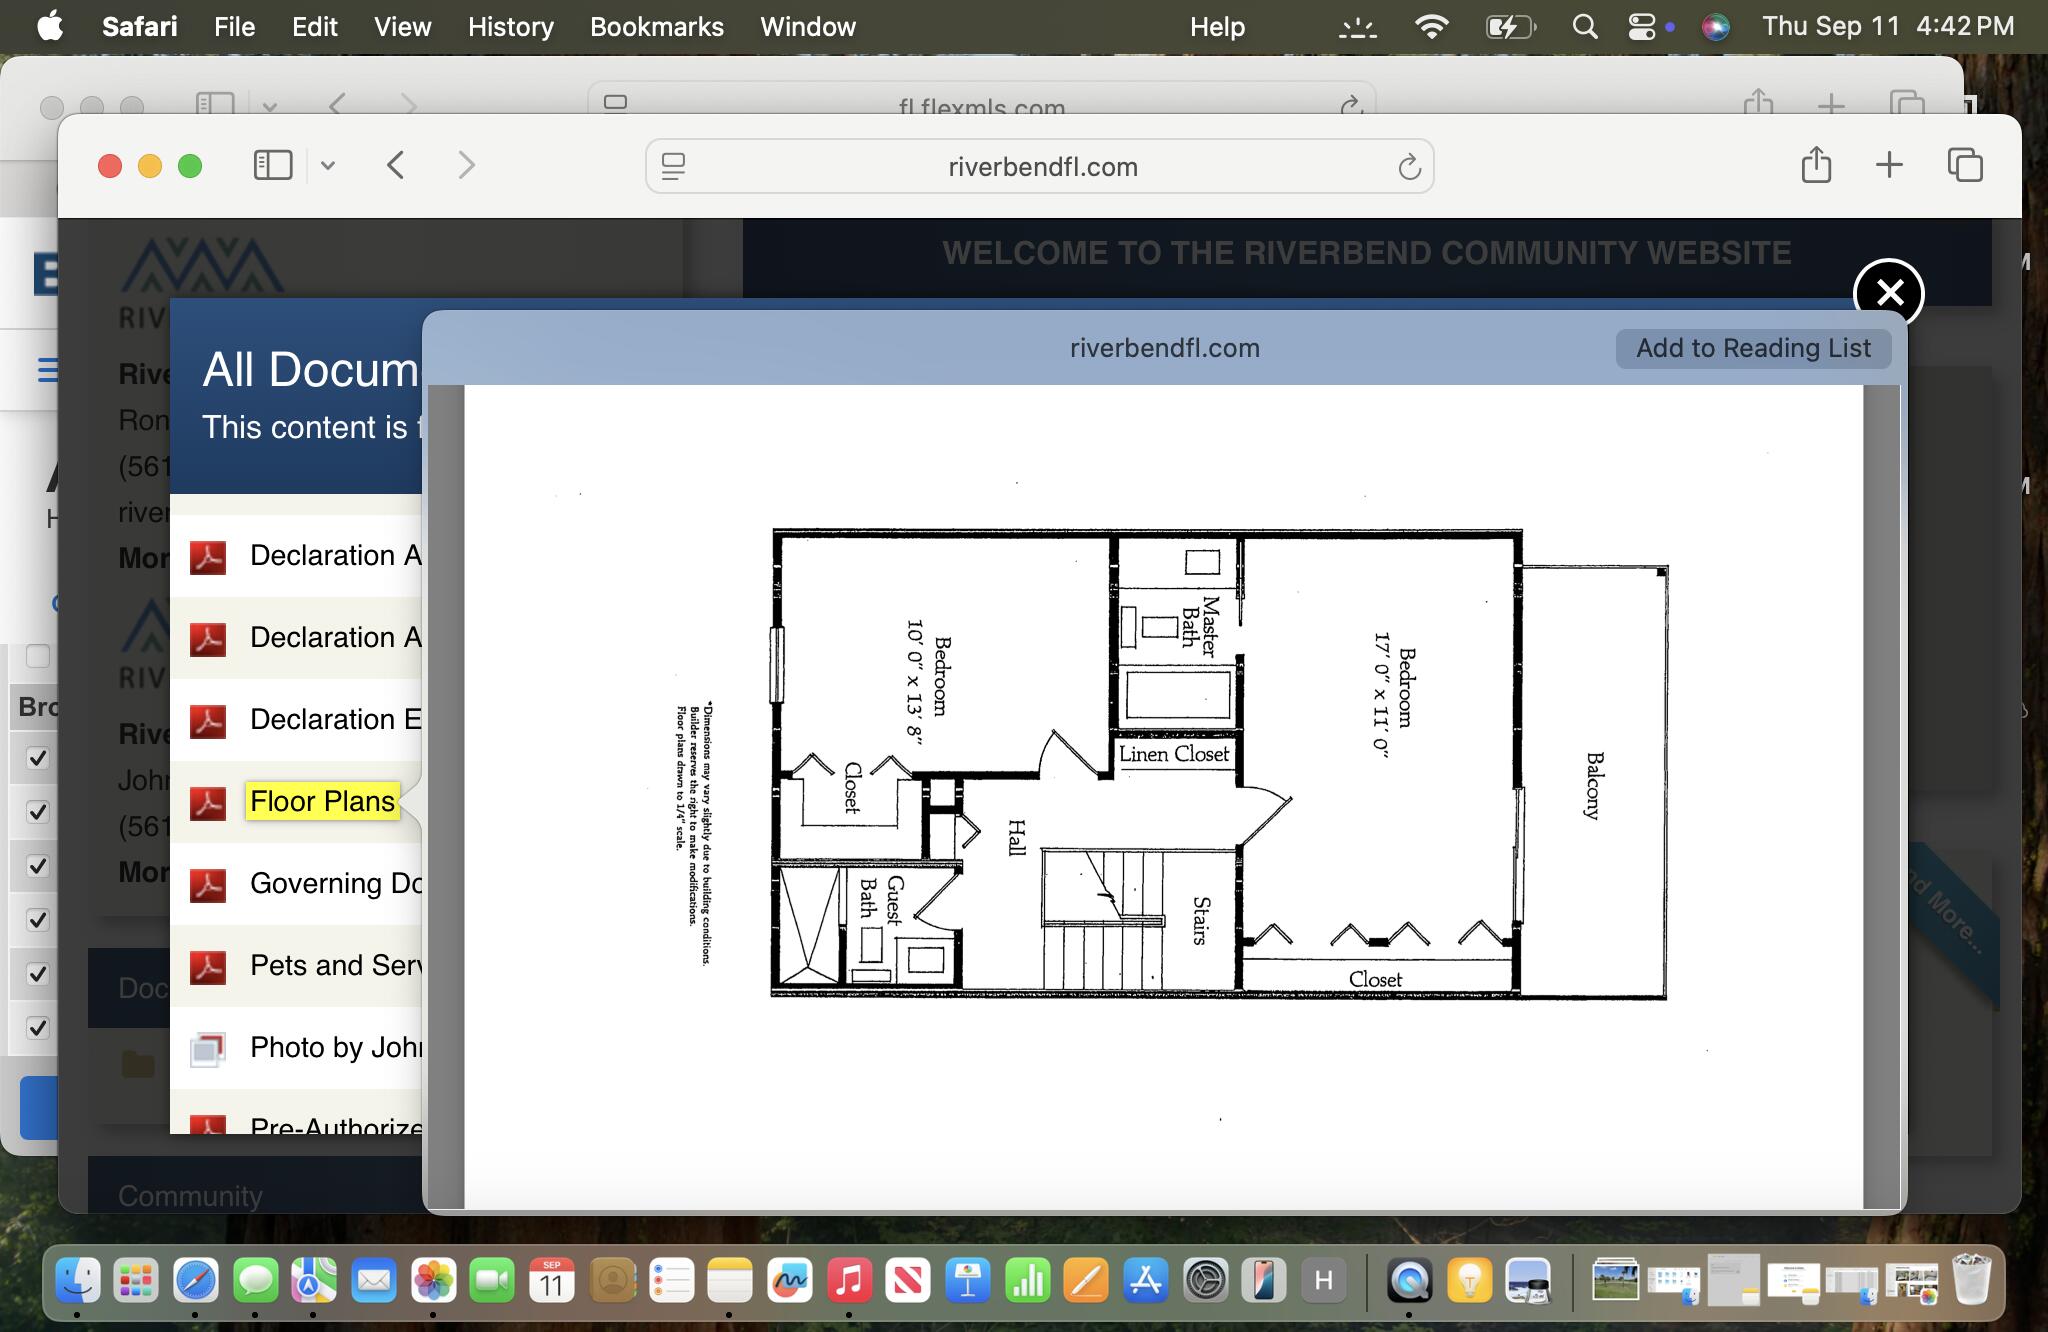Click the riverbendfl.com address bar
2048x1332 pixels.
tap(1040, 166)
